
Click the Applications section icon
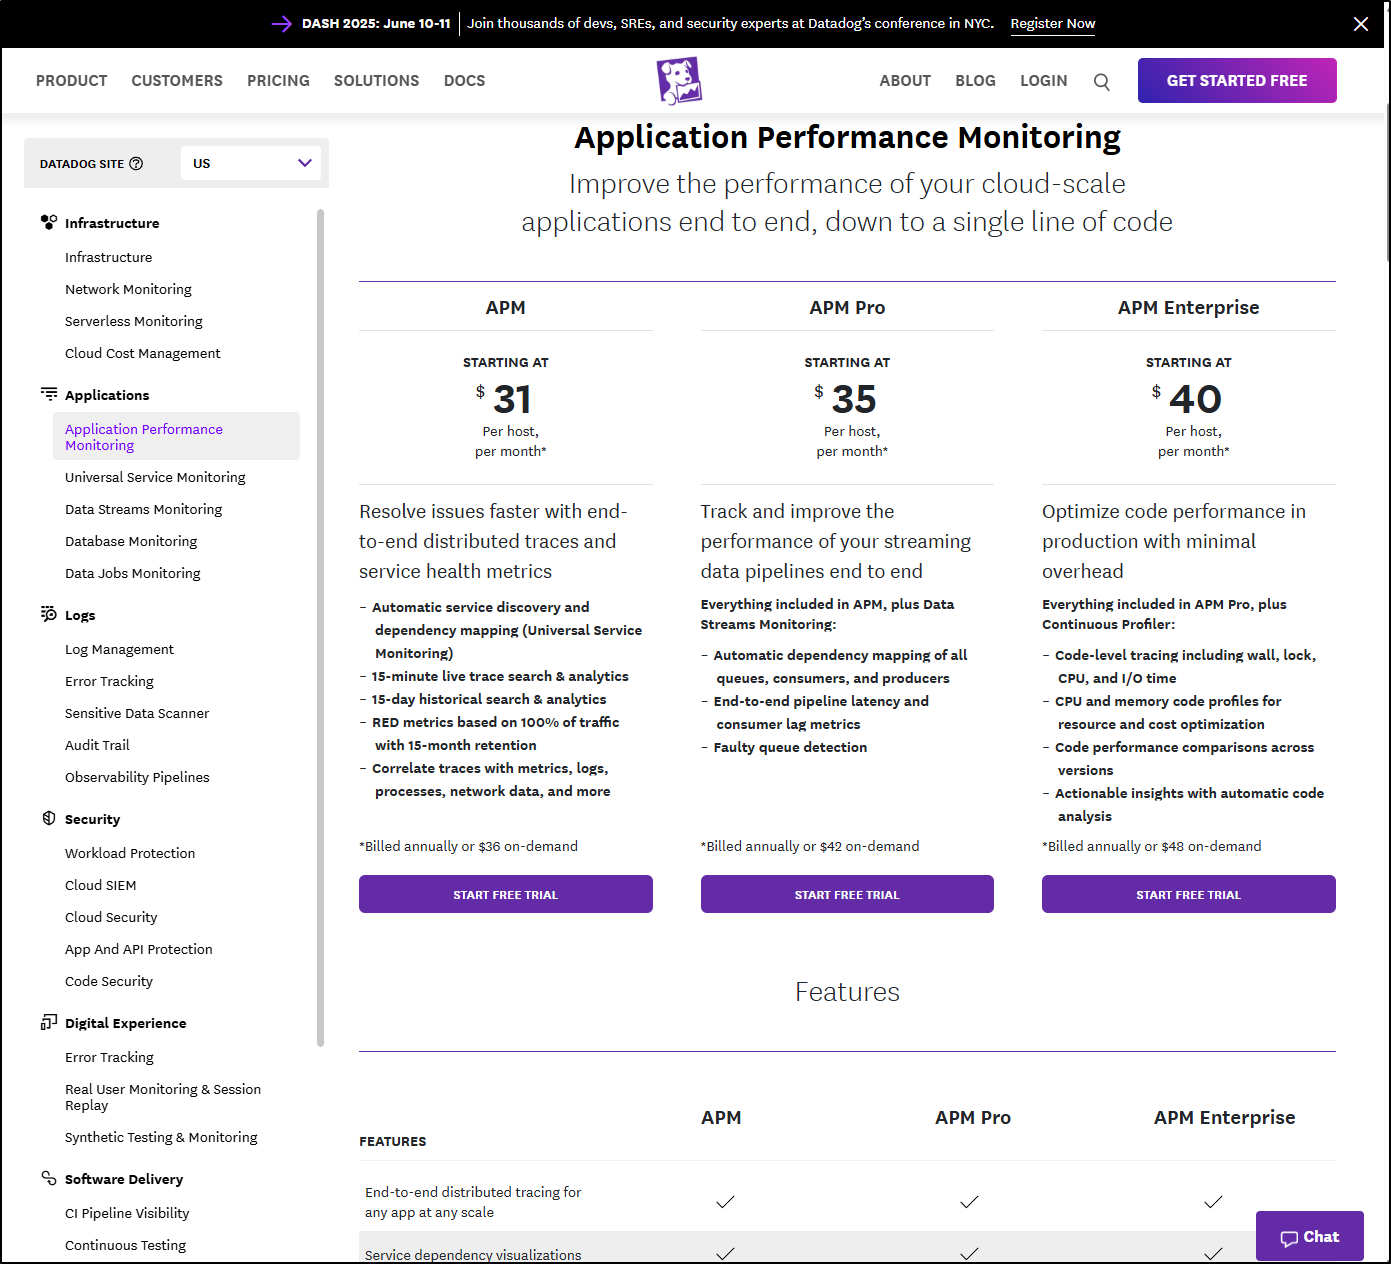[x=48, y=394]
